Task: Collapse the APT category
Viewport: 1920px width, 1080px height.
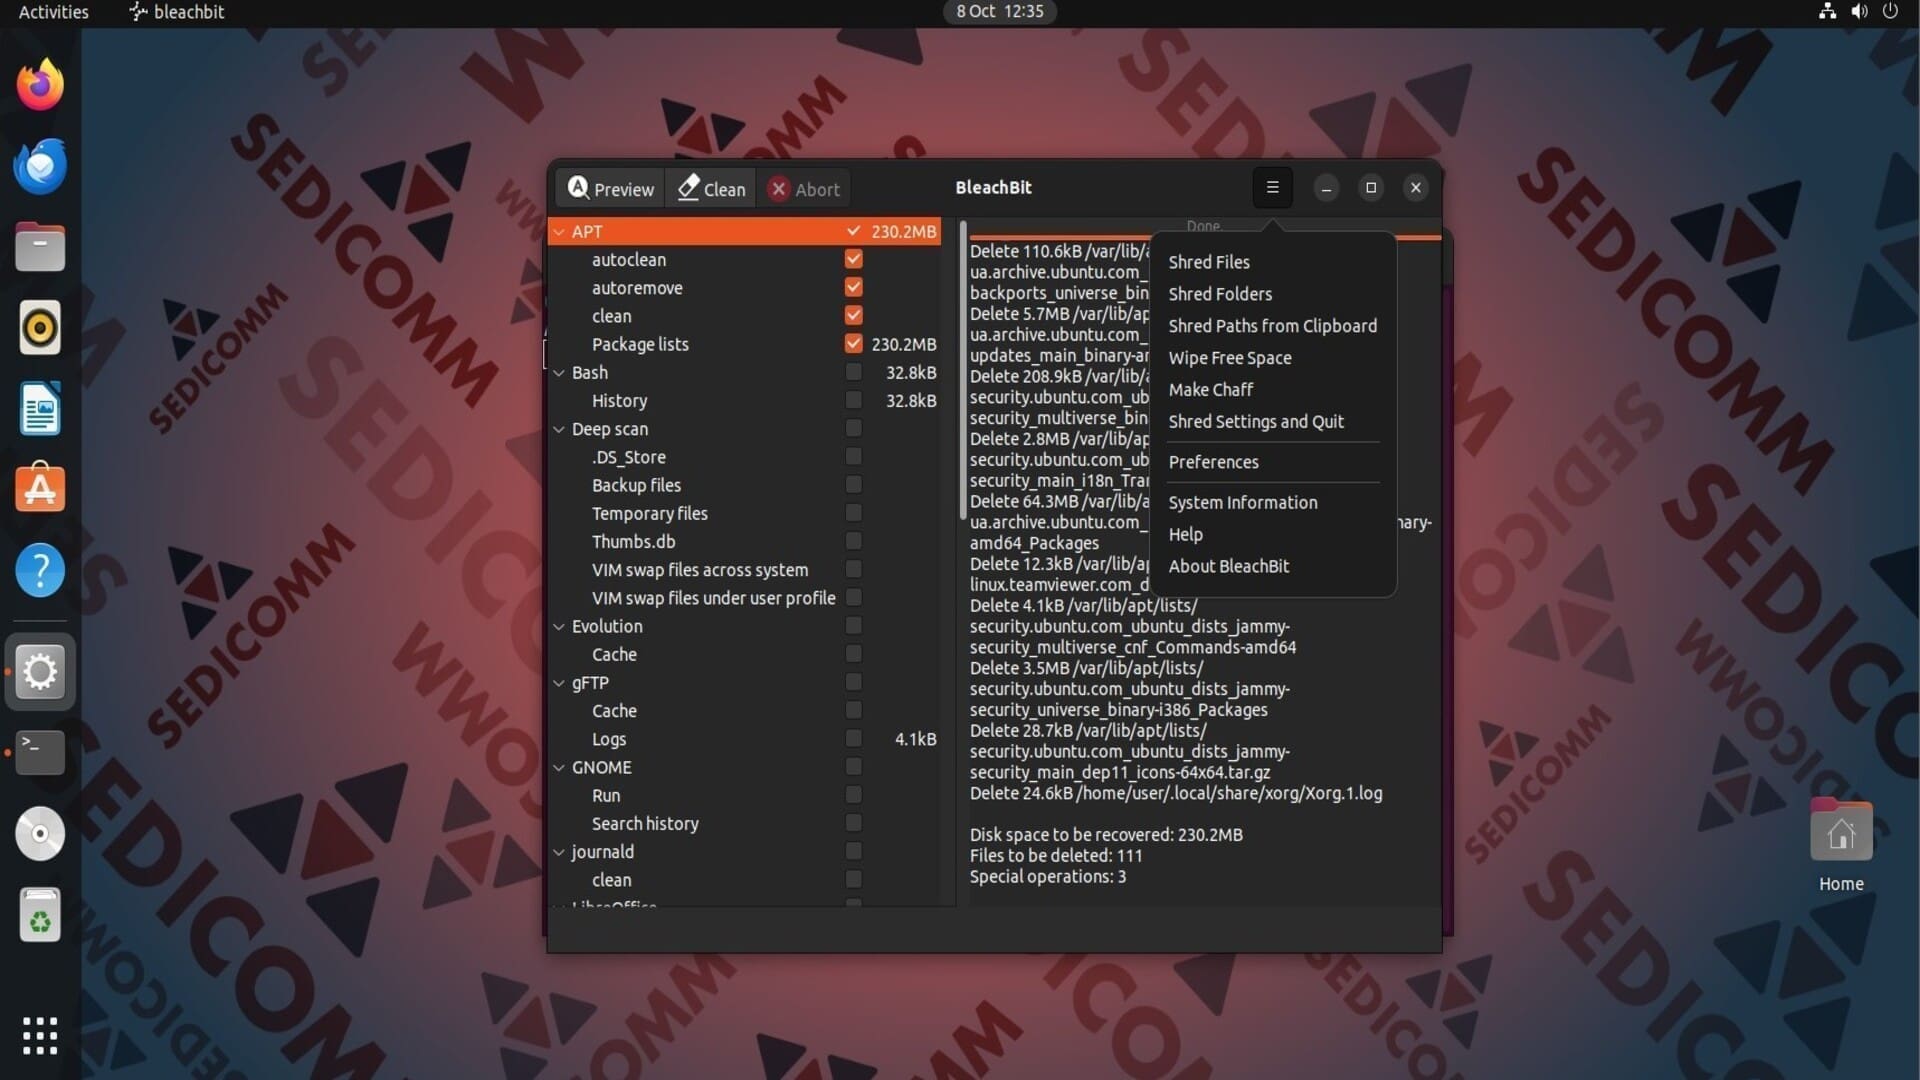Action: point(559,232)
